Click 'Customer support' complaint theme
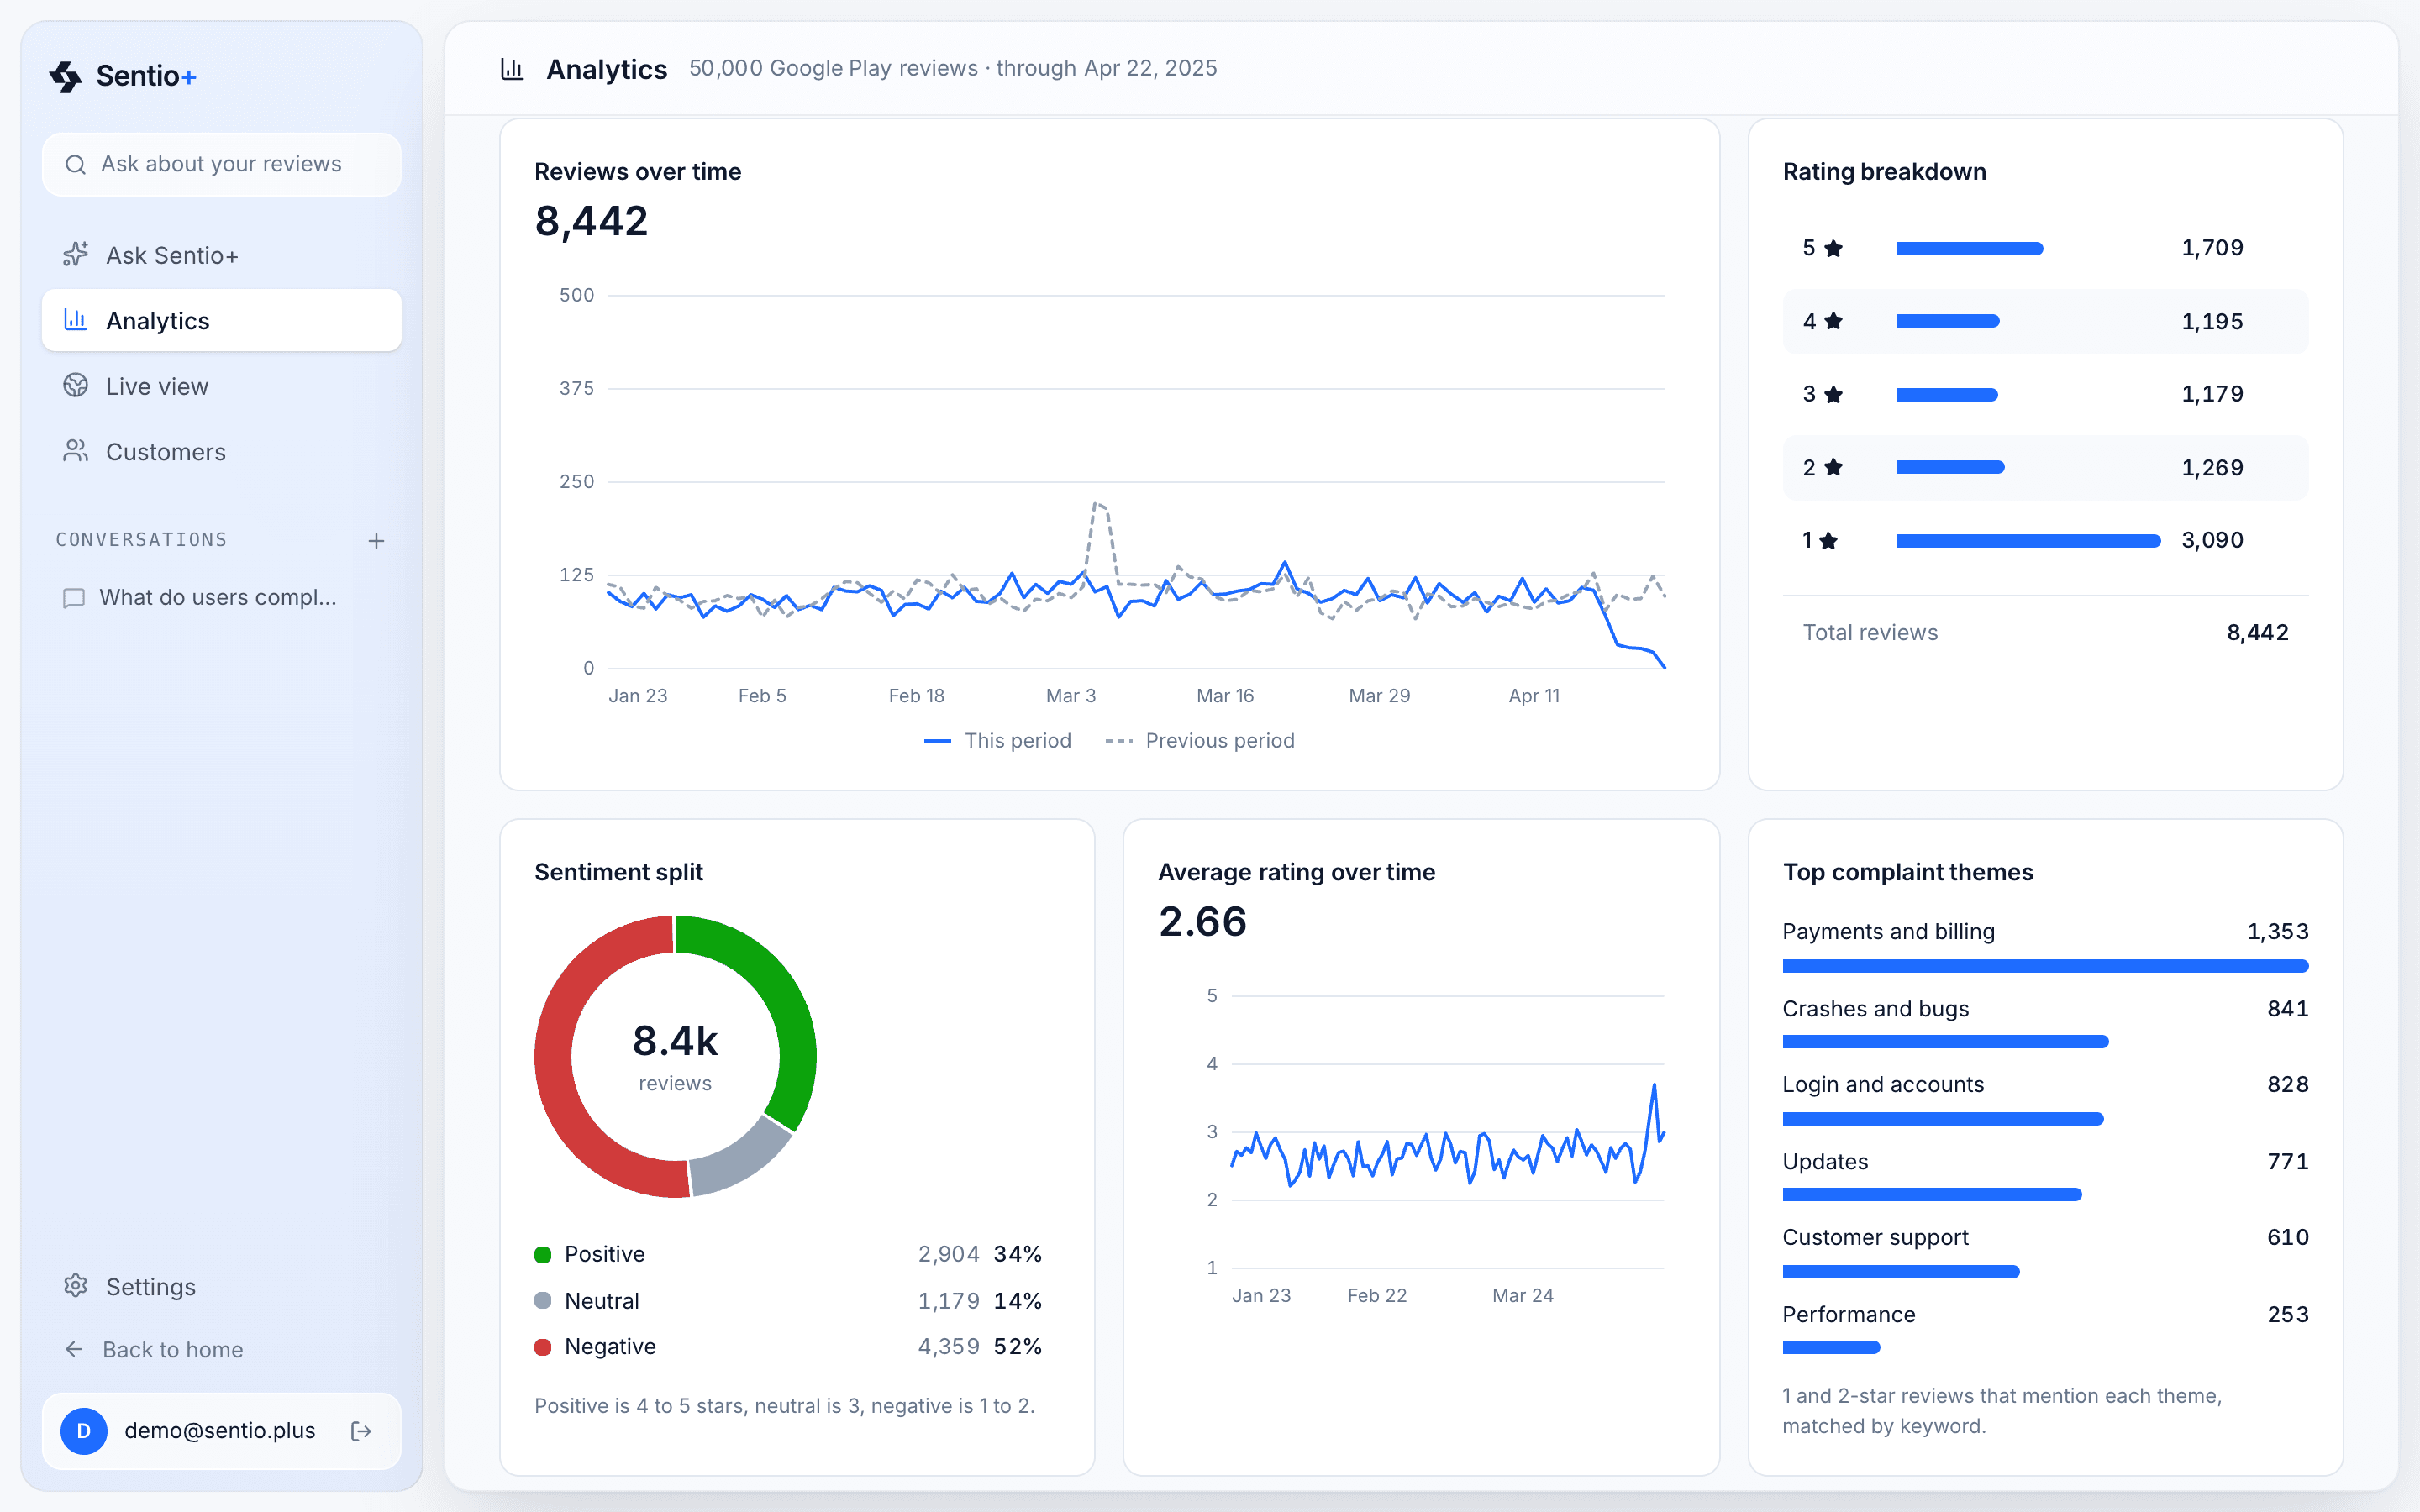The height and width of the screenshot is (1512, 2420). (1875, 1237)
